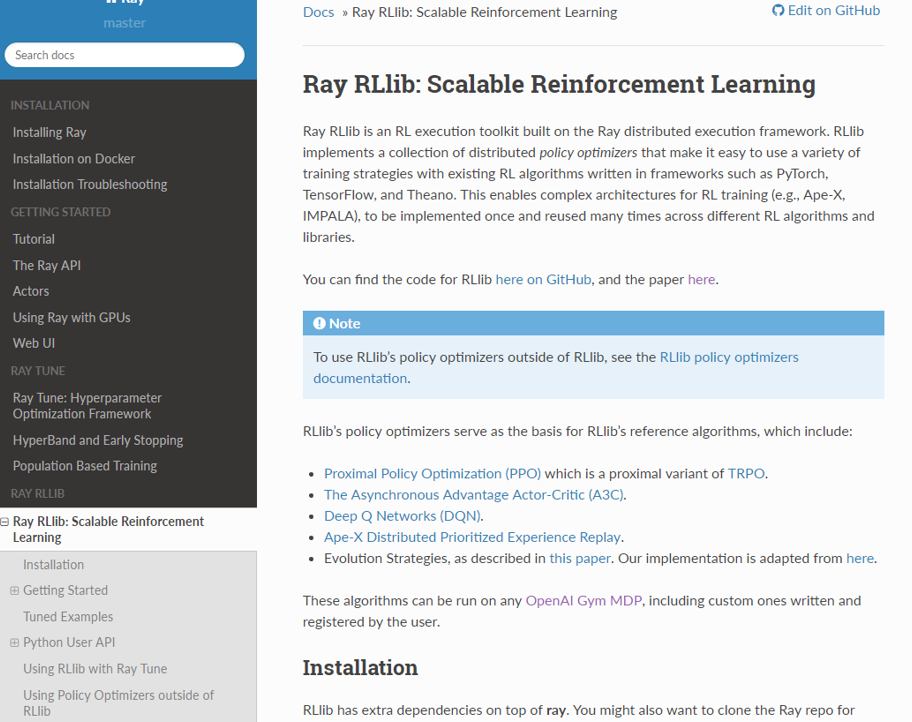Open the Ape-X Distributed Prioritized Experience Replay link

pyautogui.click(x=471, y=536)
